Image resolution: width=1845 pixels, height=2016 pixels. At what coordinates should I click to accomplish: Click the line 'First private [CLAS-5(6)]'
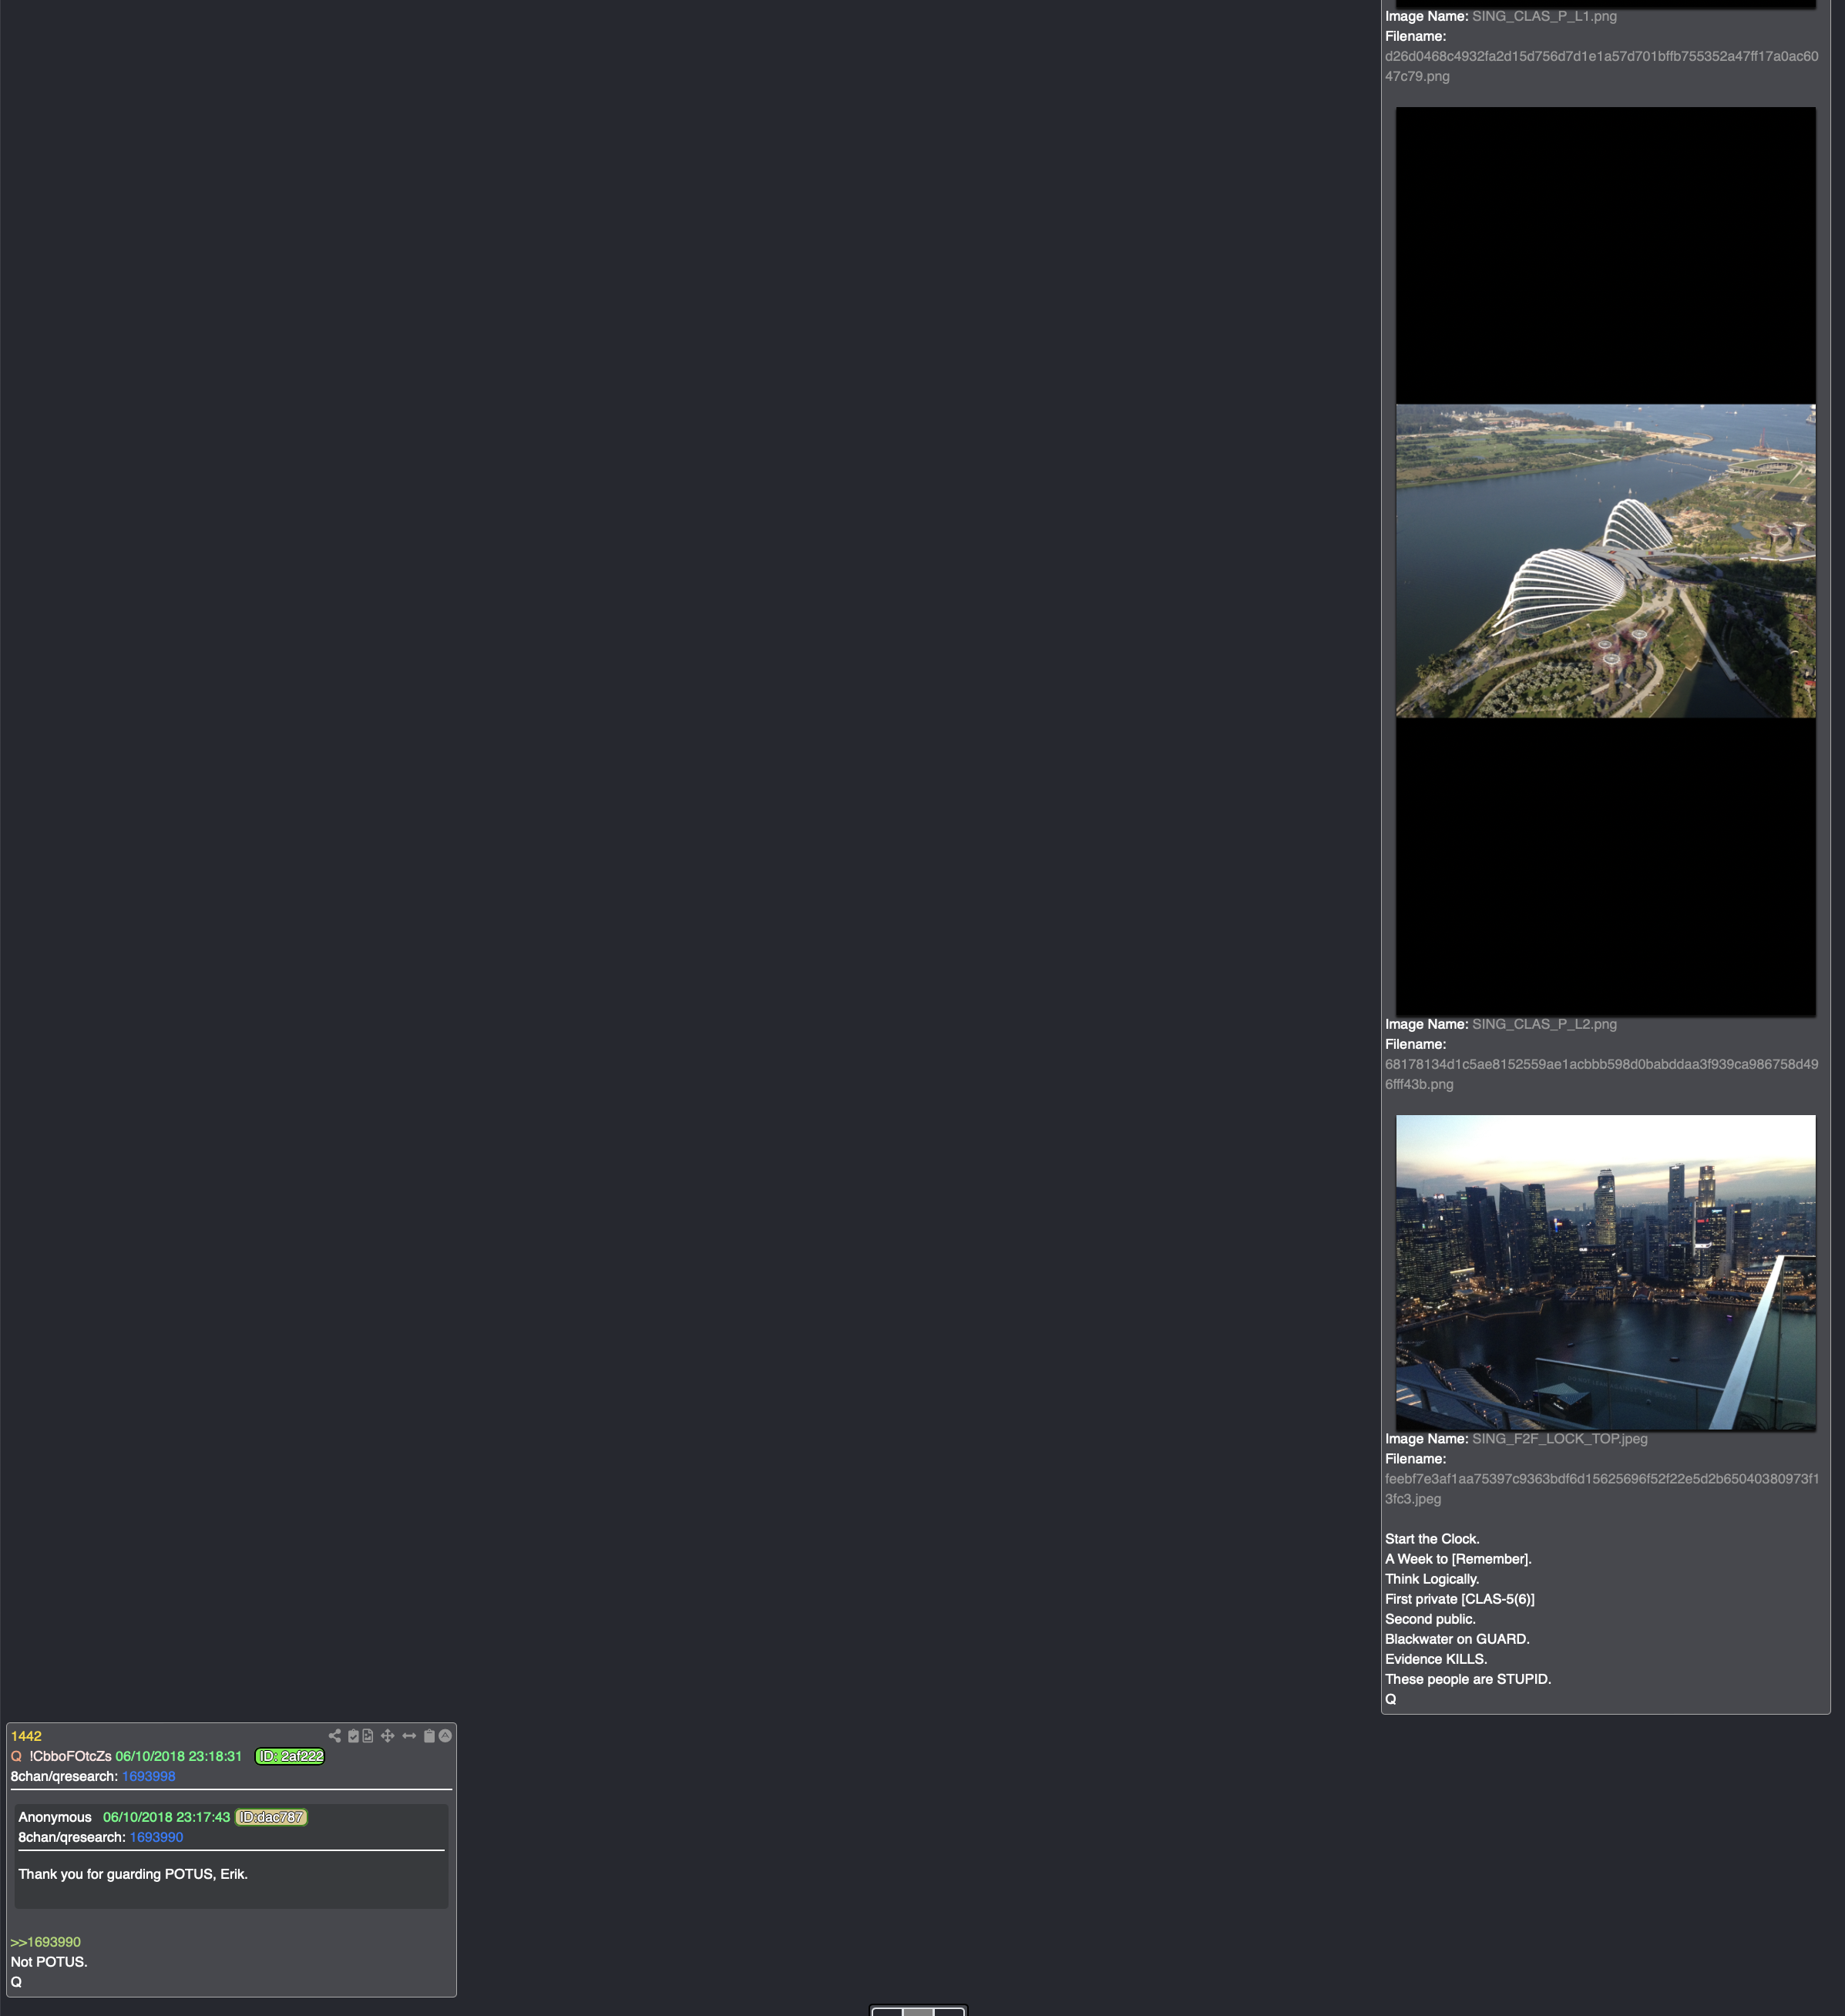pyautogui.click(x=1460, y=1599)
